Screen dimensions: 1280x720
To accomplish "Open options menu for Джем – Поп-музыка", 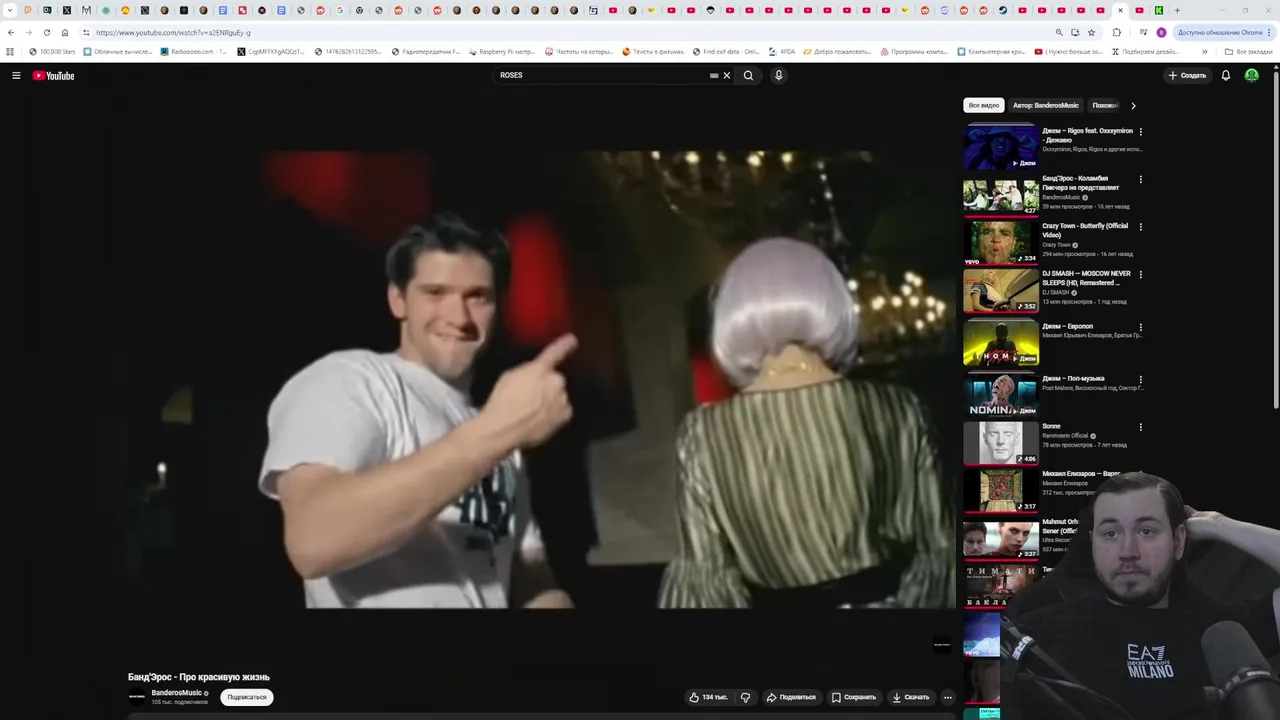I will click(x=1140, y=379).
